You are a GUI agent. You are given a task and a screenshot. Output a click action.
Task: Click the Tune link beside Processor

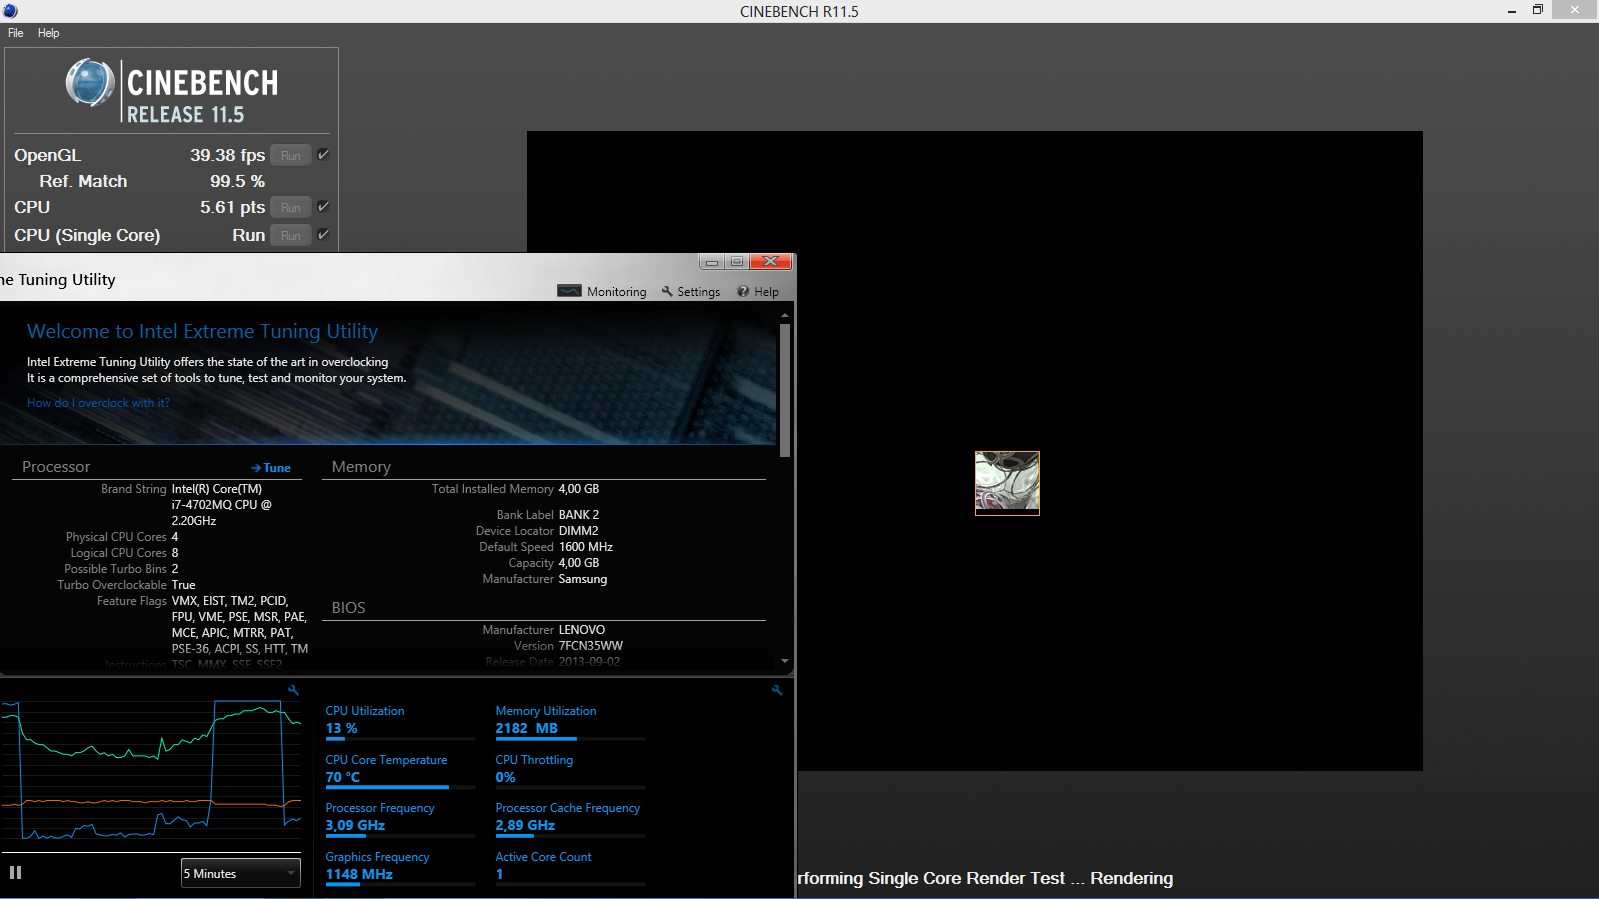click(271, 468)
